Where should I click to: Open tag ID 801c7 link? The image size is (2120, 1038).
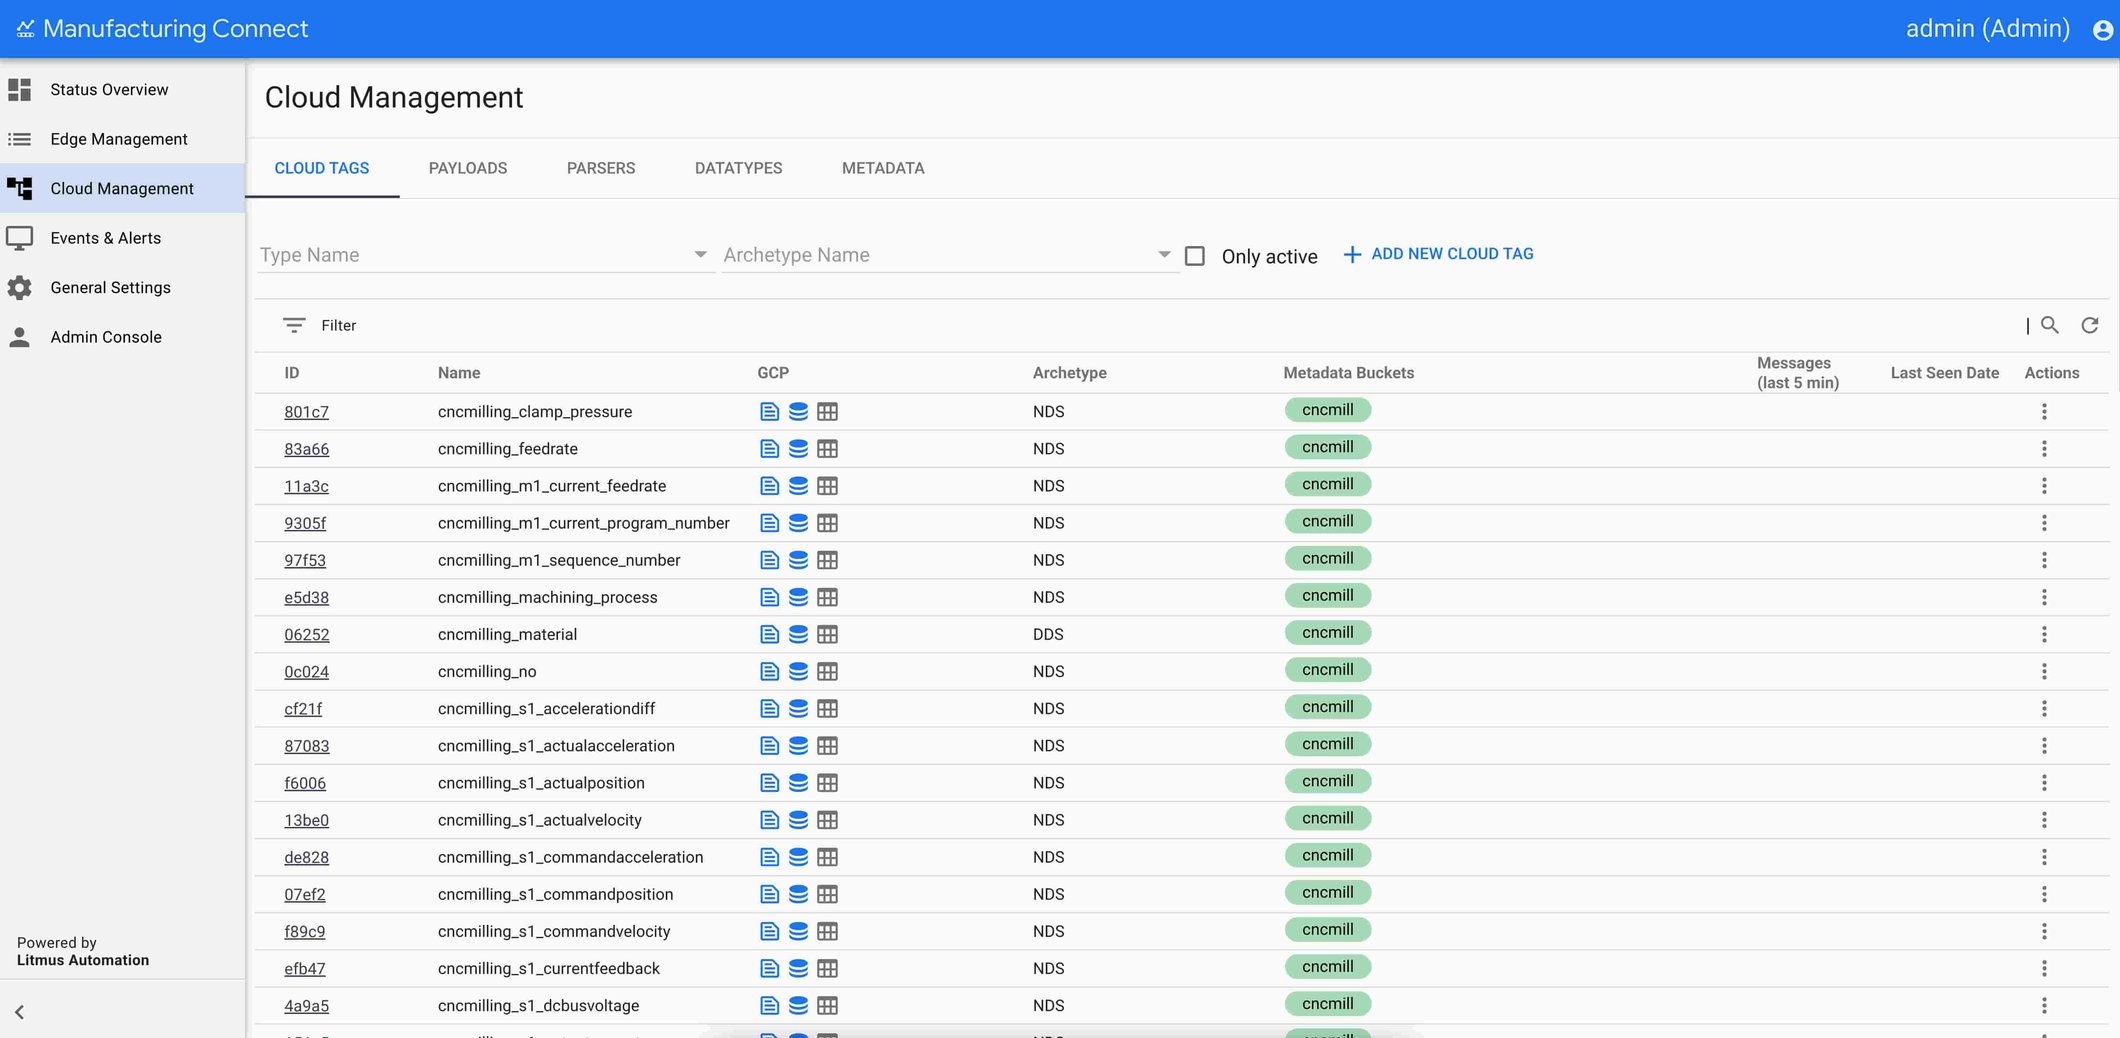click(x=306, y=411)
